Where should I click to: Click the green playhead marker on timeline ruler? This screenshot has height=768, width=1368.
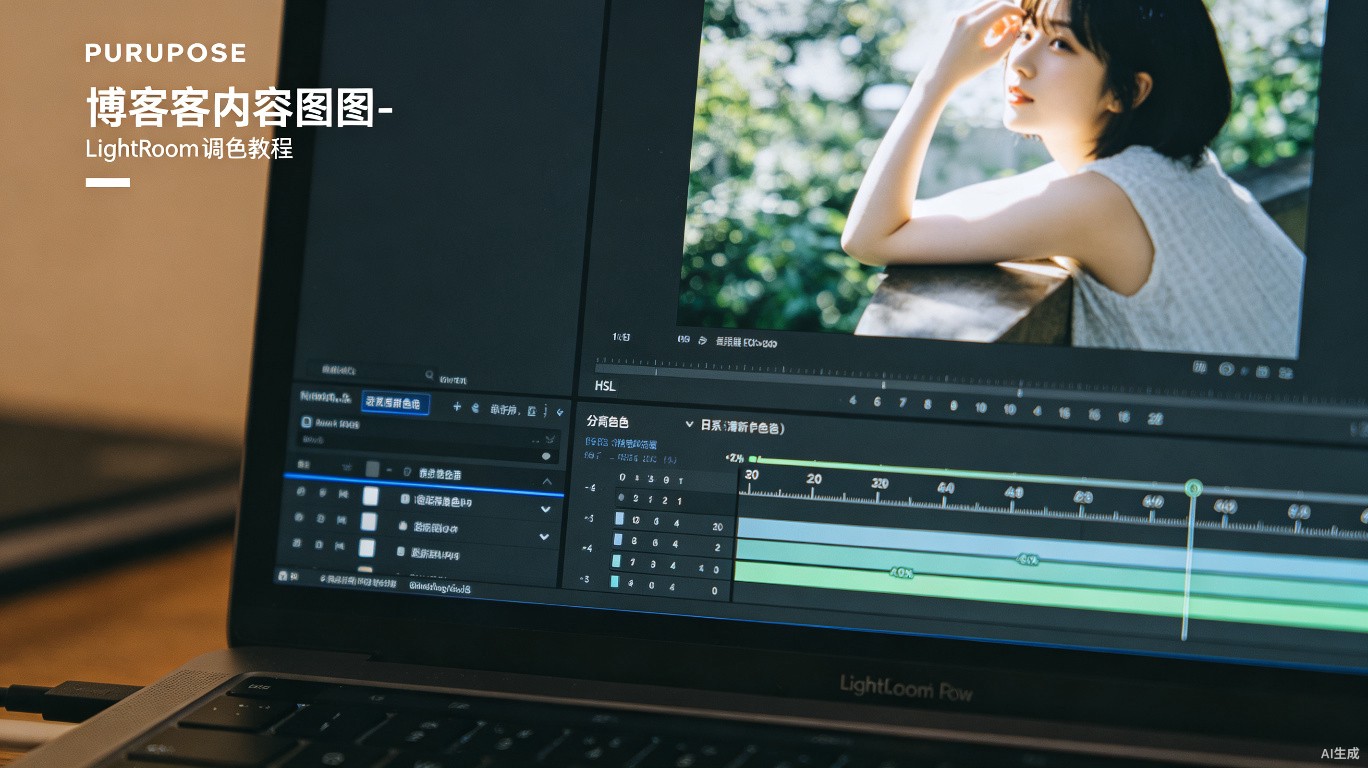pos(1192,488)
